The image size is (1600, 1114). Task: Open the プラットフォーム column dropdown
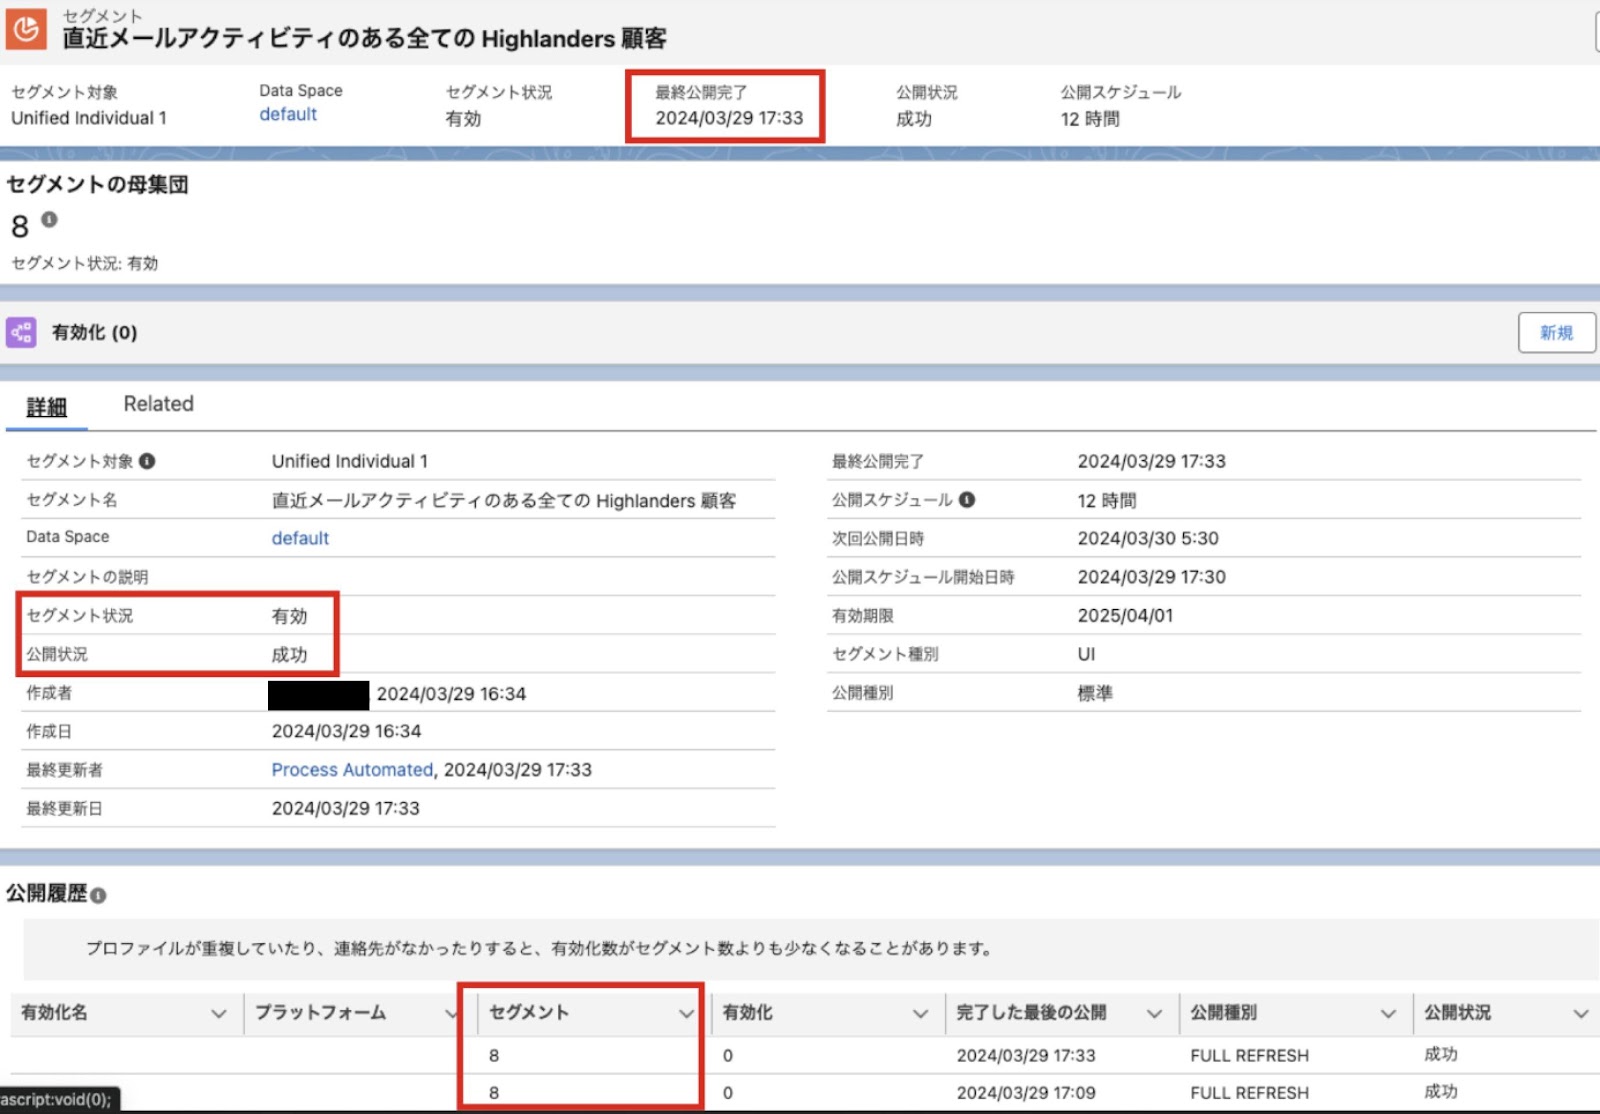coord(450,1013)
